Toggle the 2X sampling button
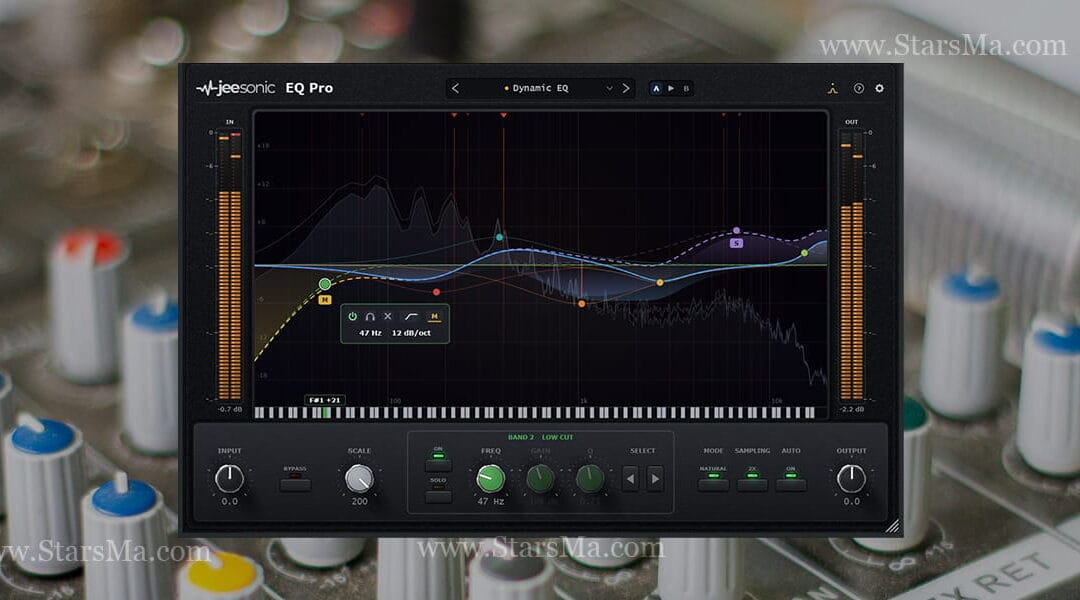 (x=751, y=484)
